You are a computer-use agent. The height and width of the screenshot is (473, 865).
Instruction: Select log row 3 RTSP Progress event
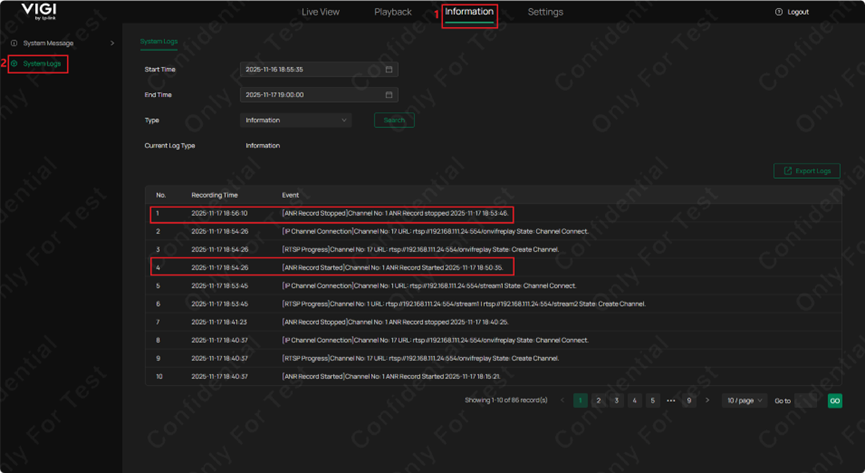(494, 249)
